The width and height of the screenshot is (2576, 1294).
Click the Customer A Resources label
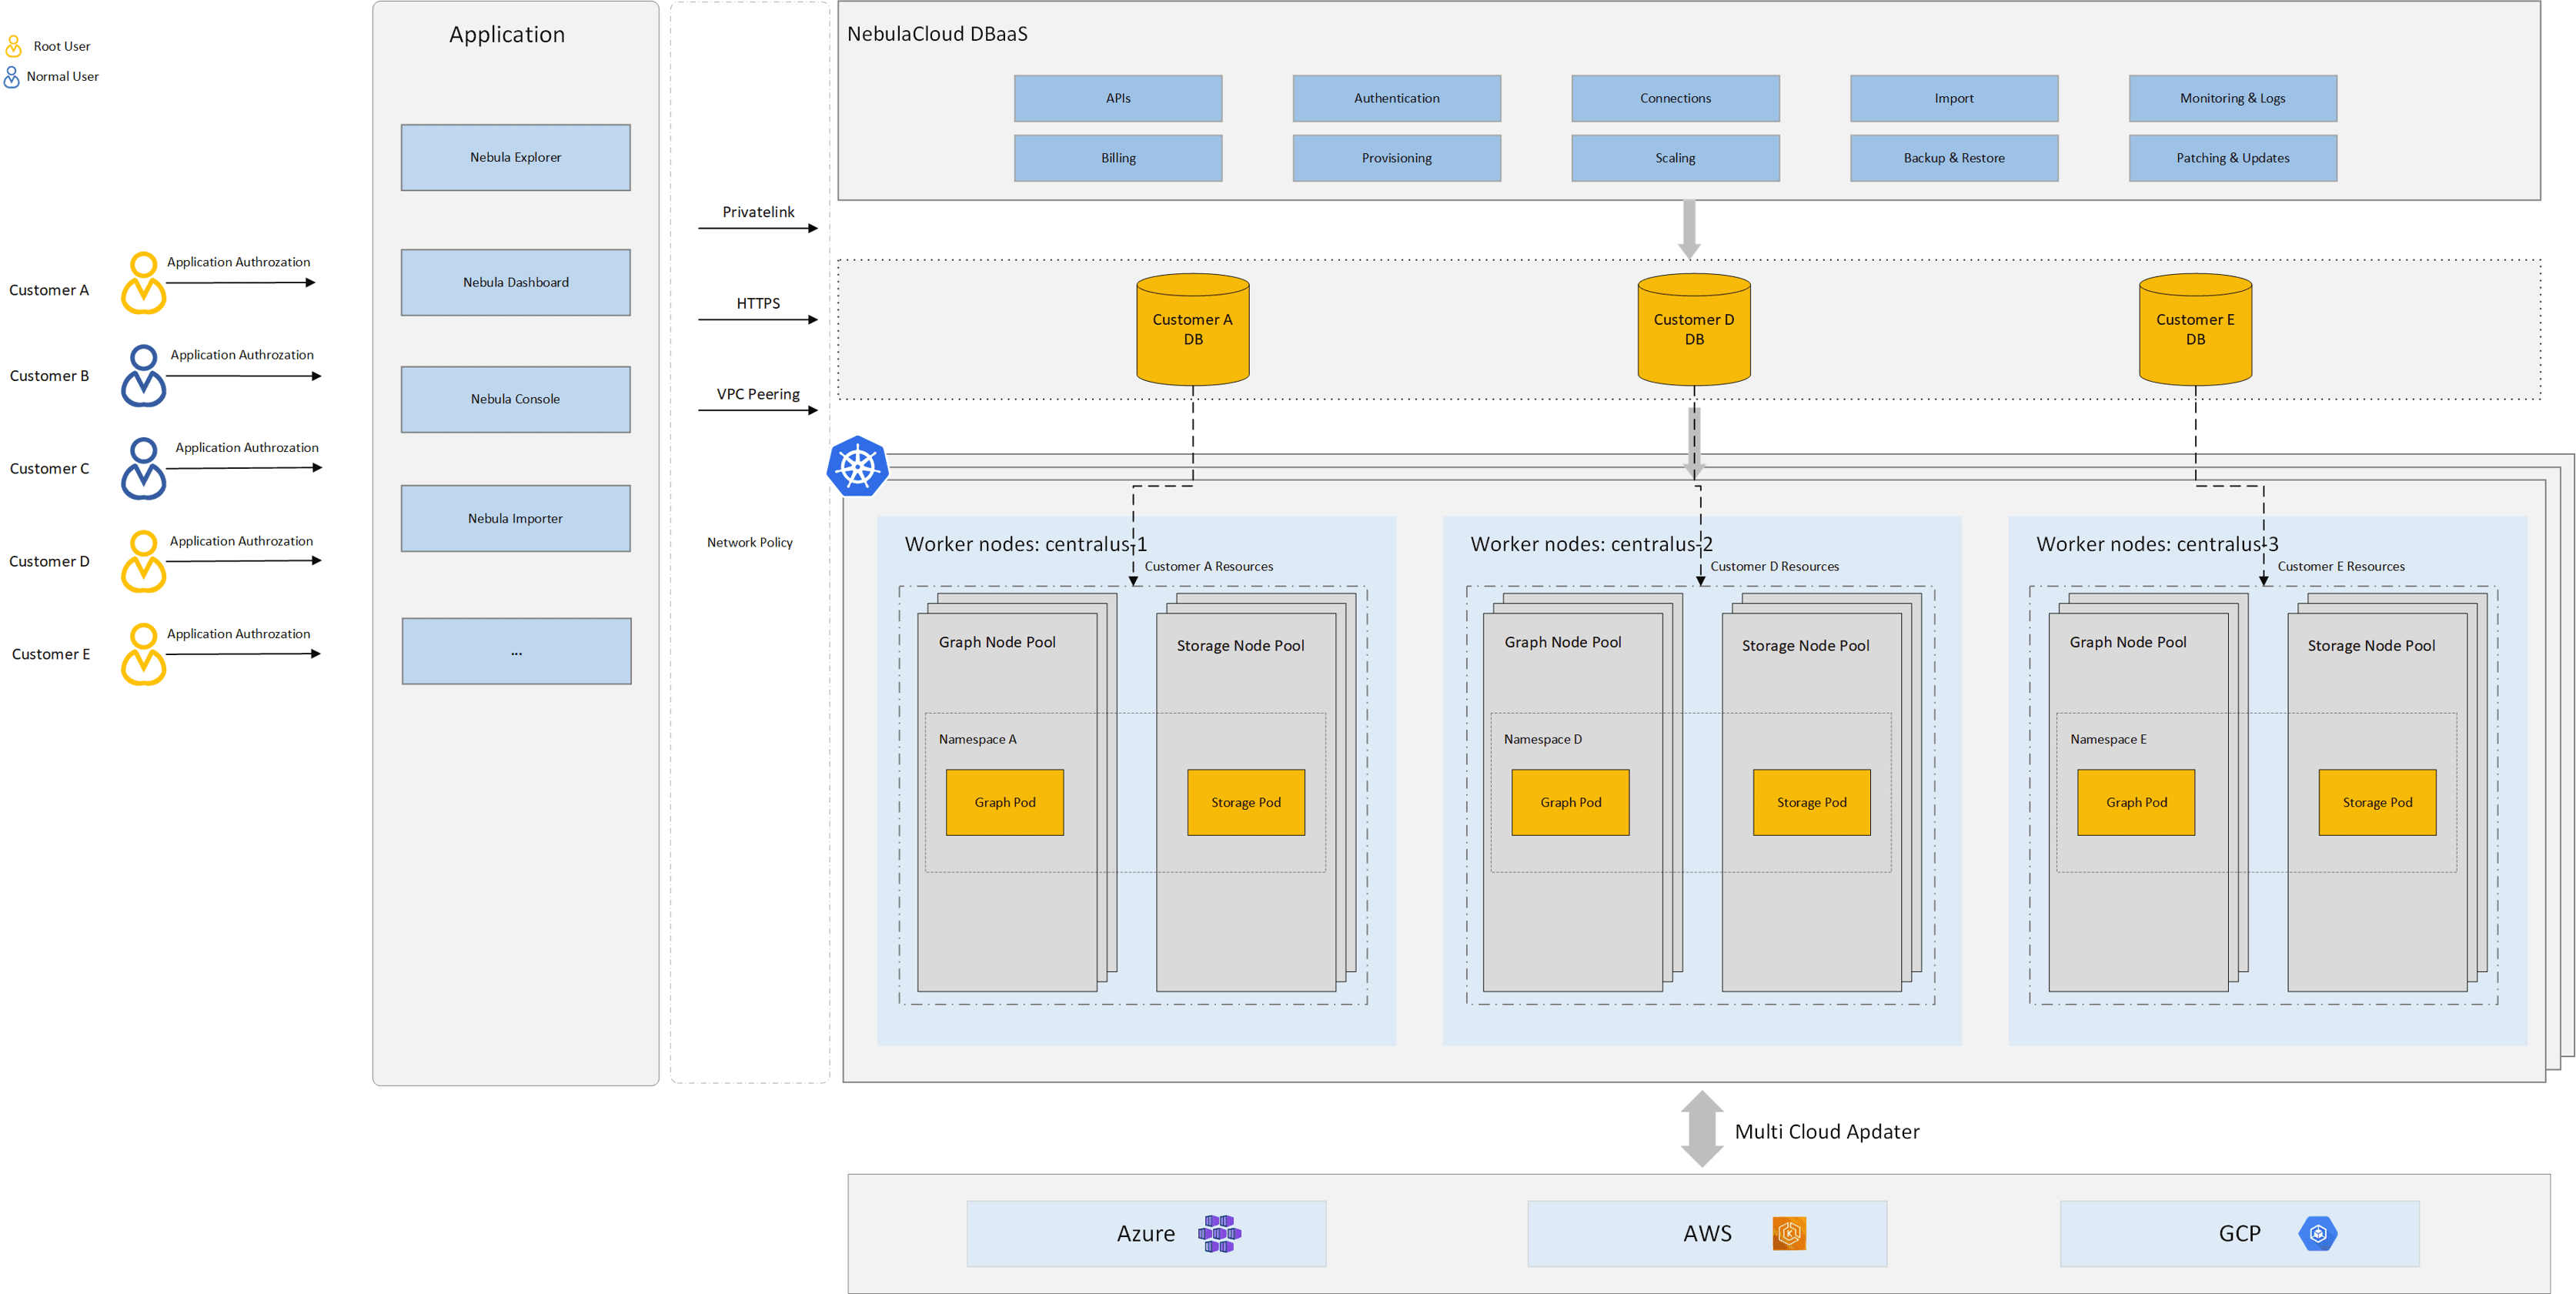1209,567
